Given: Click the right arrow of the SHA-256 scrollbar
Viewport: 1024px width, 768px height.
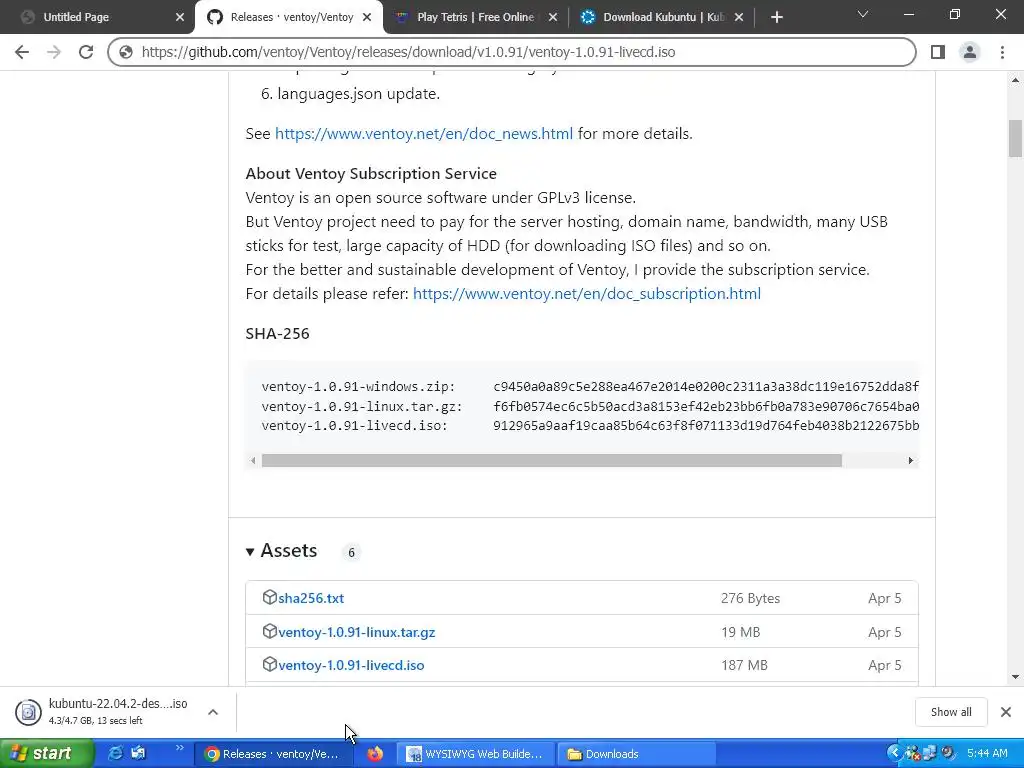Looking at the screenshot, I should [910, 460].
